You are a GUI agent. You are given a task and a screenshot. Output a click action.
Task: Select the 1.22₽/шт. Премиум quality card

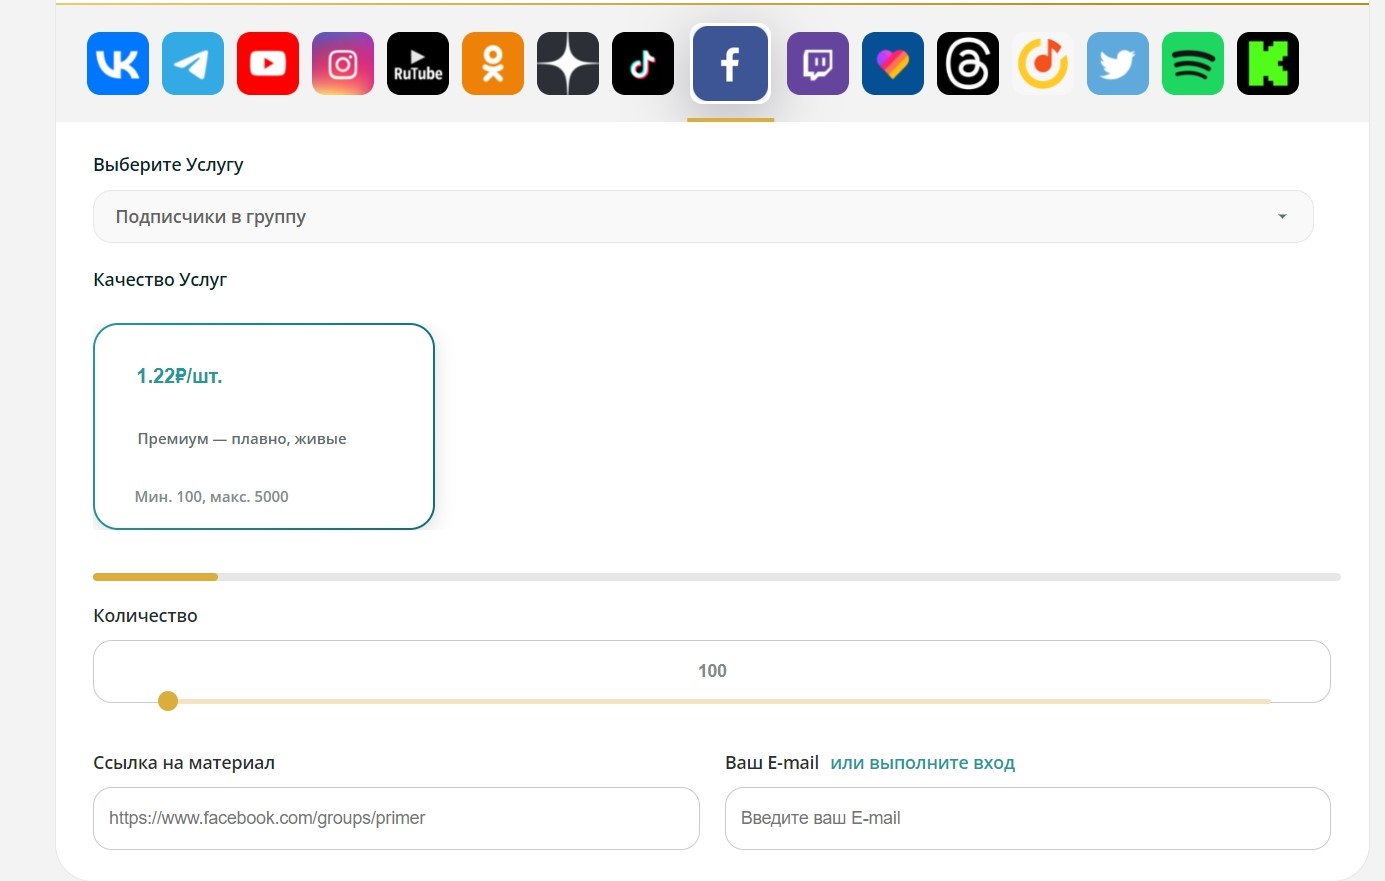pos(264,426)
